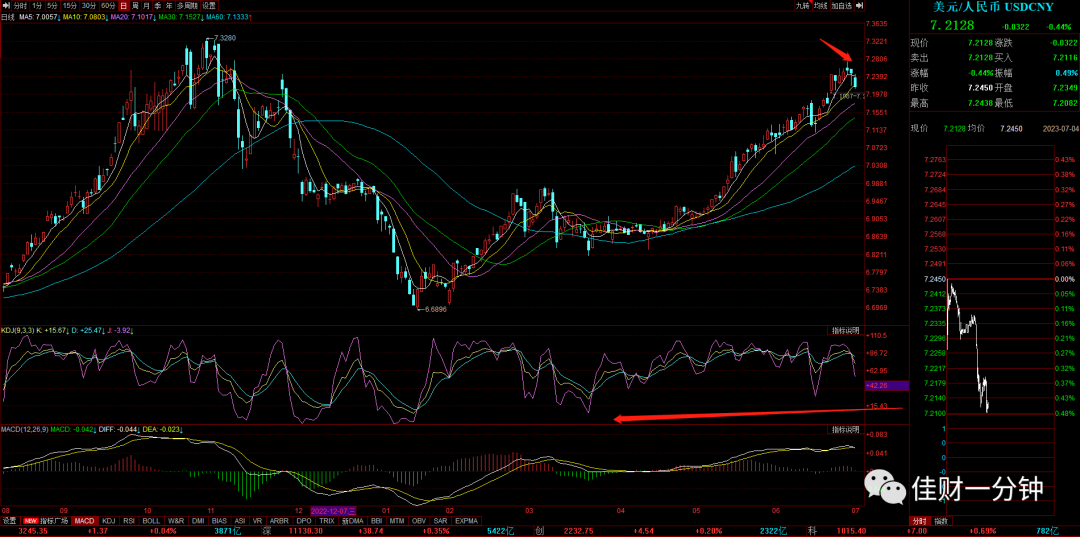Add symbol via 加自选 button
Viewport: 1080px width, 537px height.
click(x=842, y=6)
